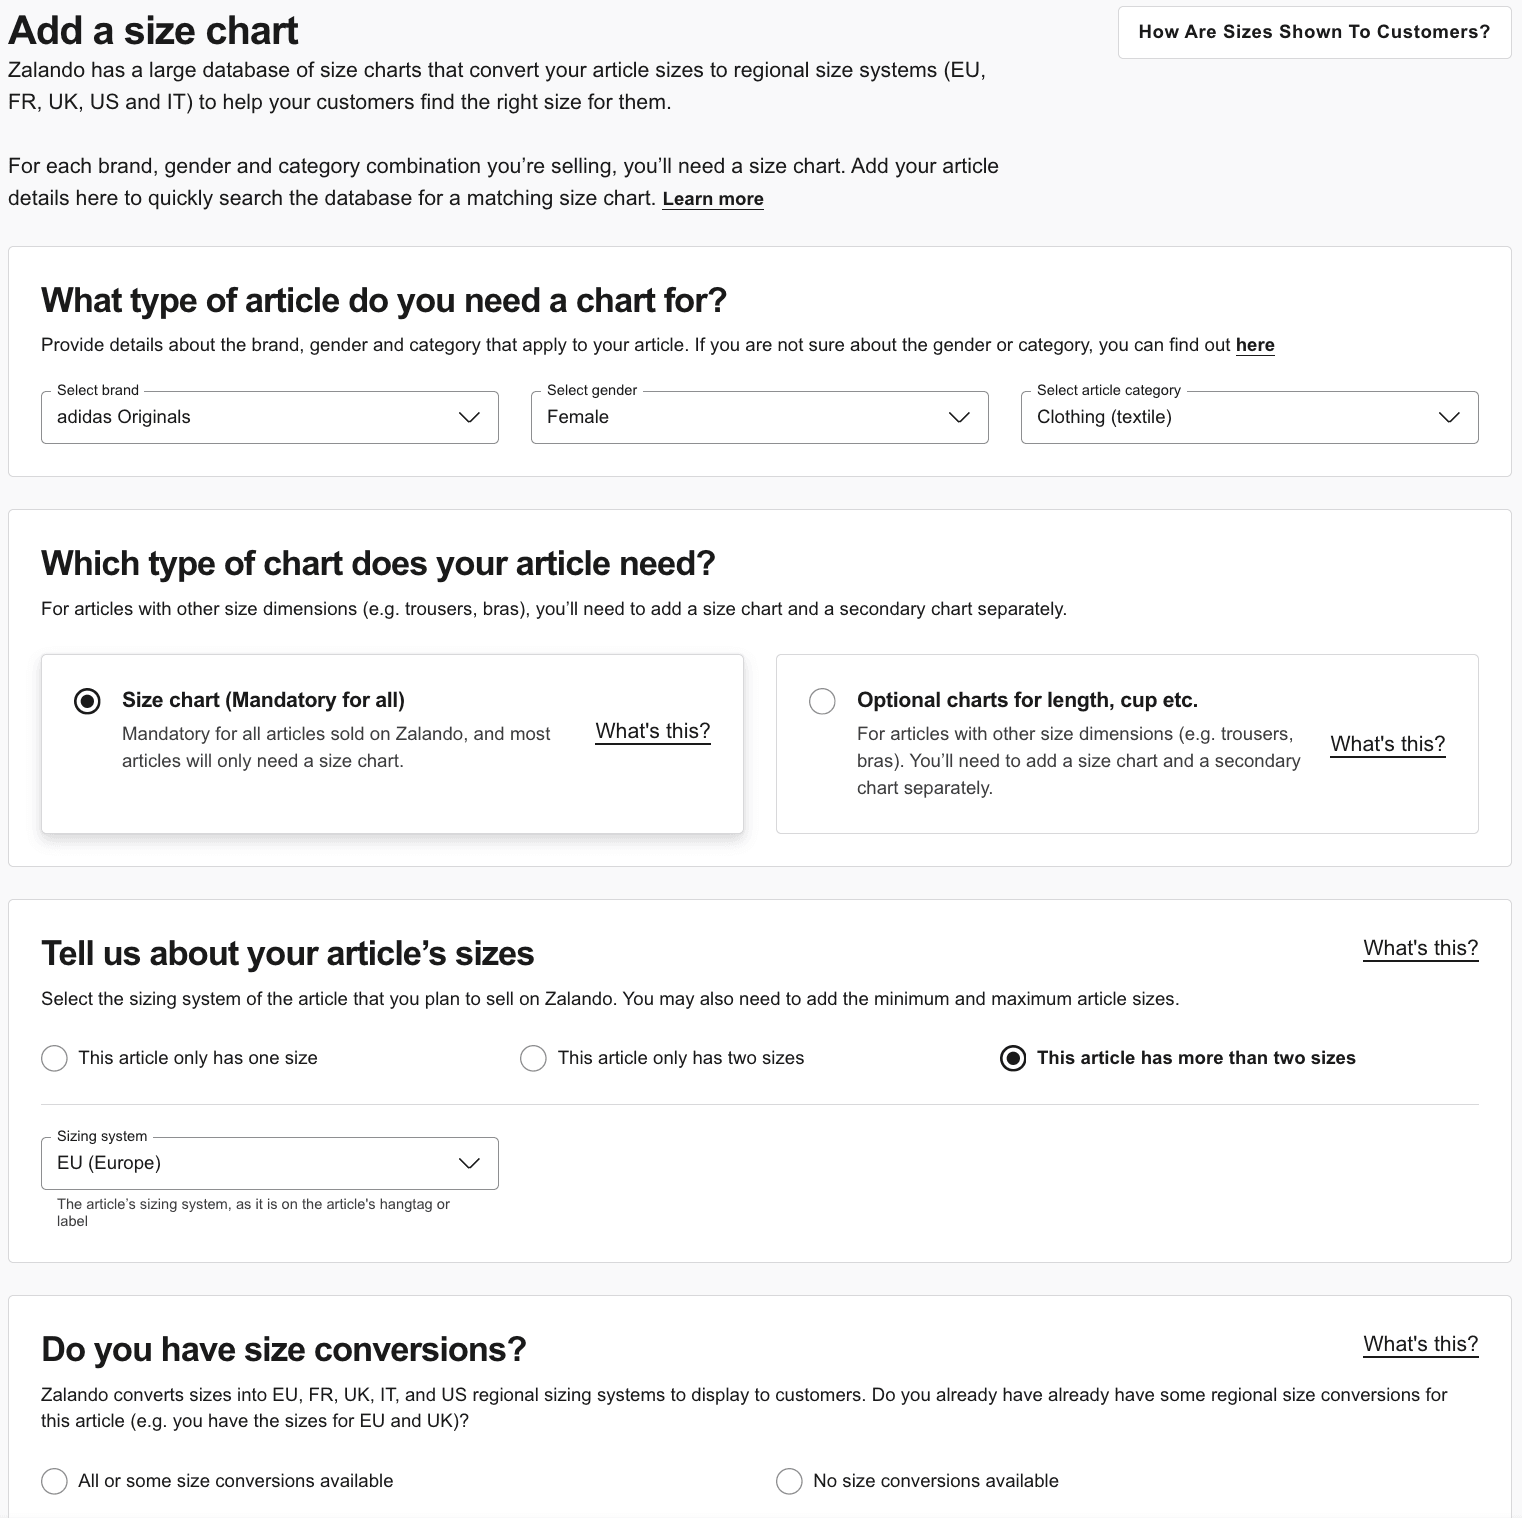Select 'No size conversions available' option
The width and height of the screenshot is (1522, 1518).
790,1481
